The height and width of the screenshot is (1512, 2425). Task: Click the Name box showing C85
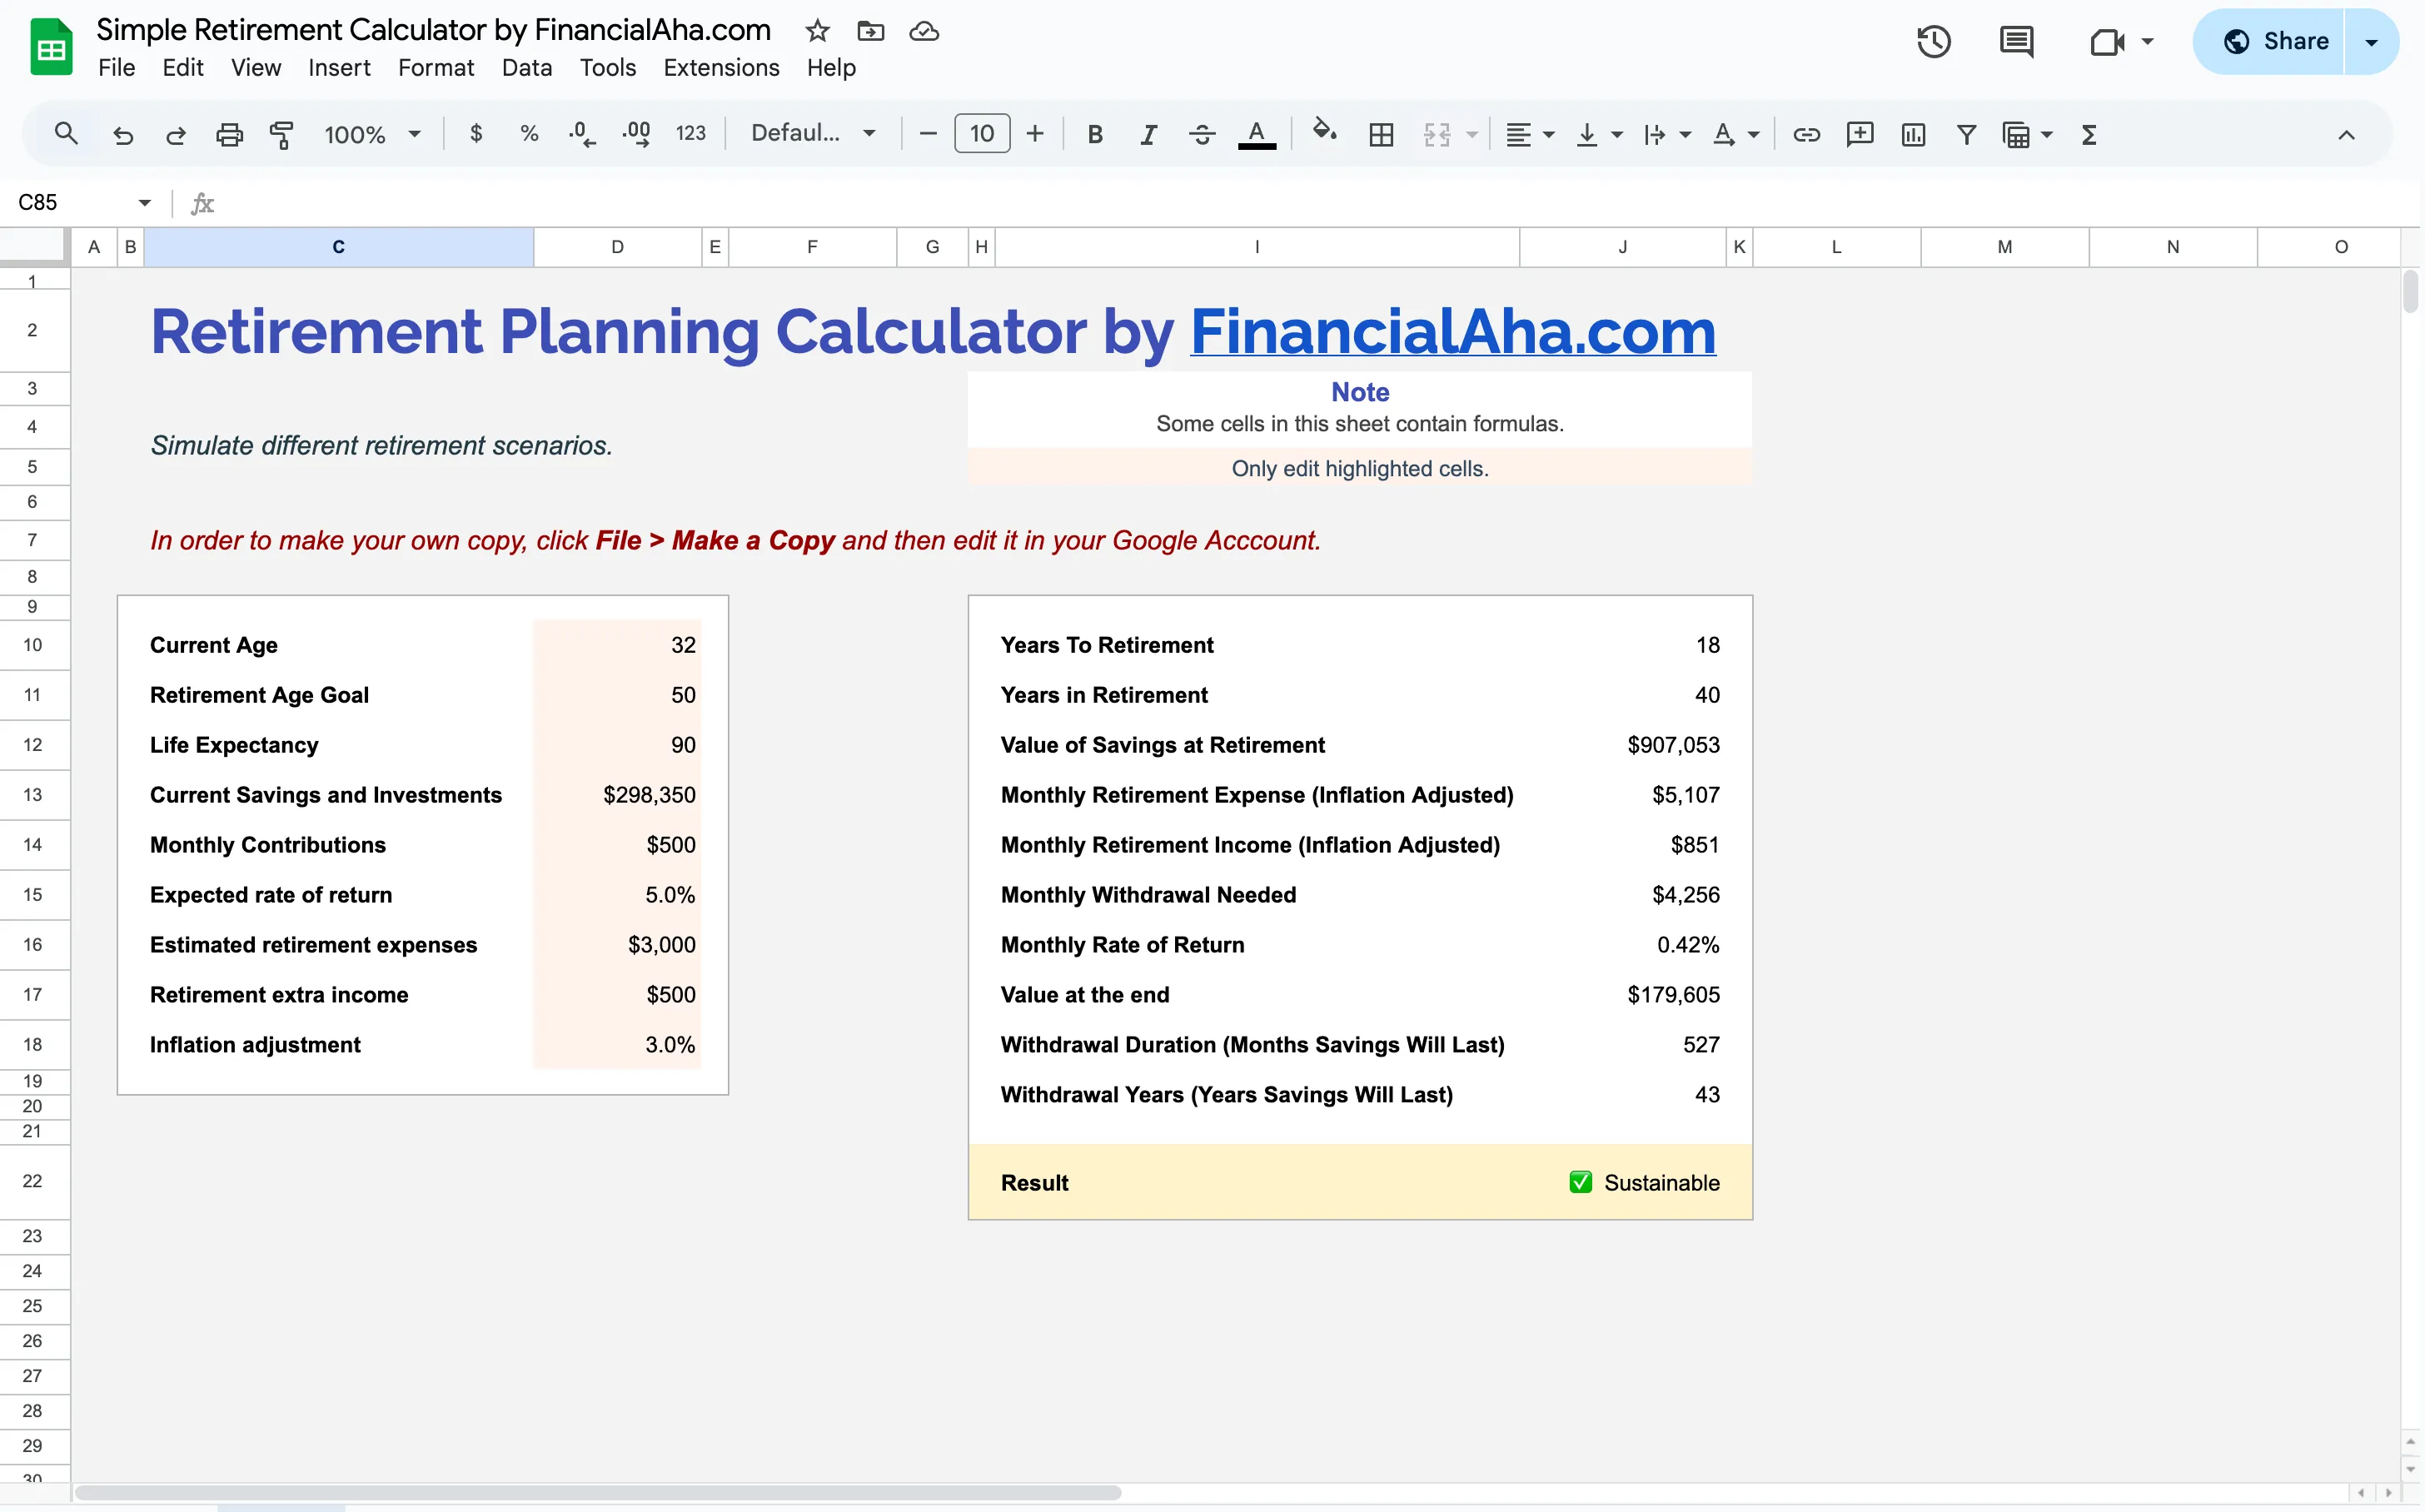pos(72,203)
